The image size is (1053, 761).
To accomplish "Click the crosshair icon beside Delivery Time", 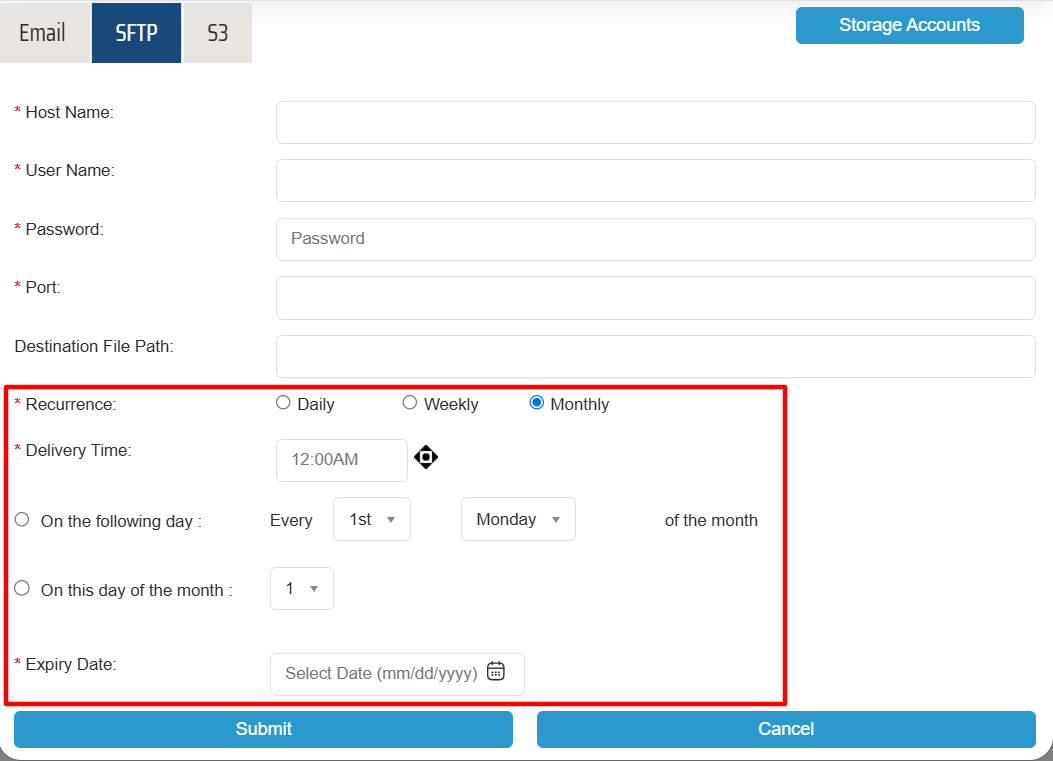I will point(426,458).
